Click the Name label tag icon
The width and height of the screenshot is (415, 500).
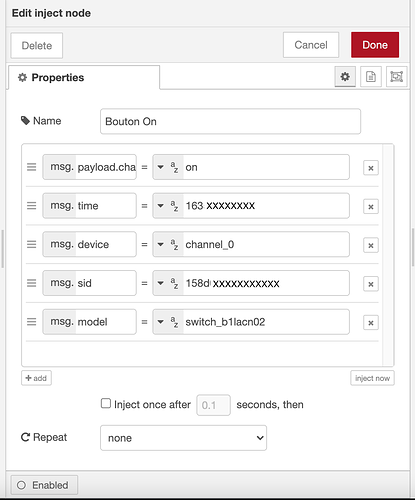(x=25, y=121)
